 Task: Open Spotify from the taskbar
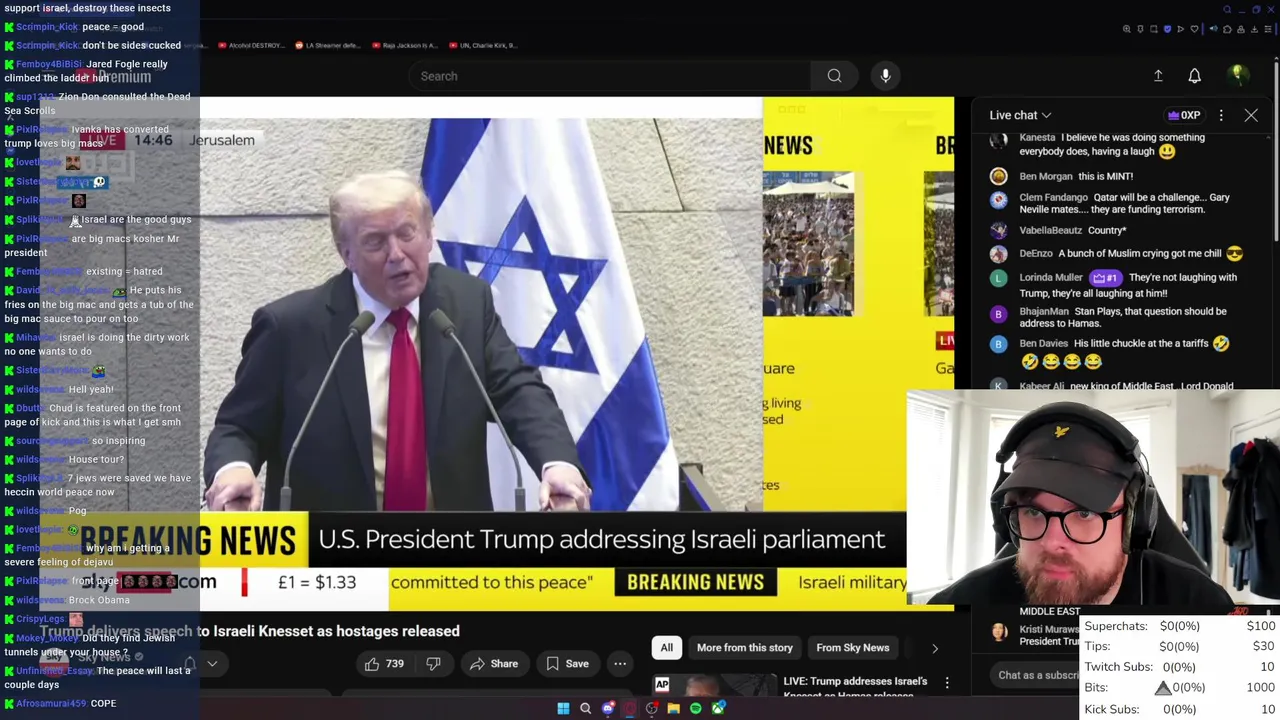(x=695, y=708)
